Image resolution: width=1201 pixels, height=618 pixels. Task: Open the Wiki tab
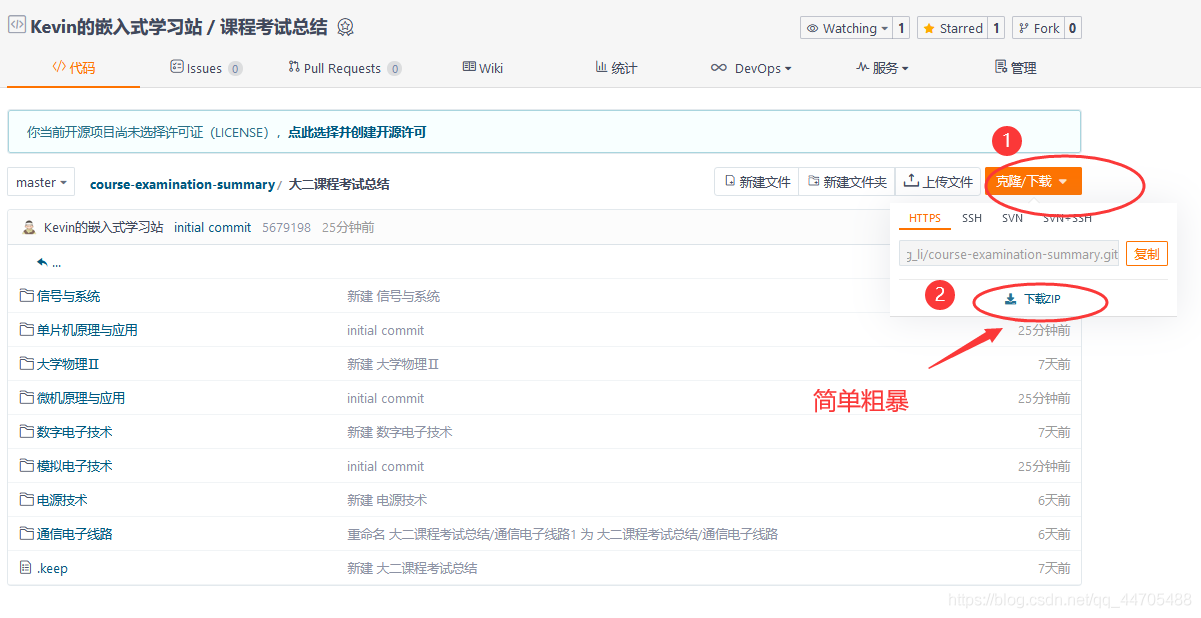point(482,68)
